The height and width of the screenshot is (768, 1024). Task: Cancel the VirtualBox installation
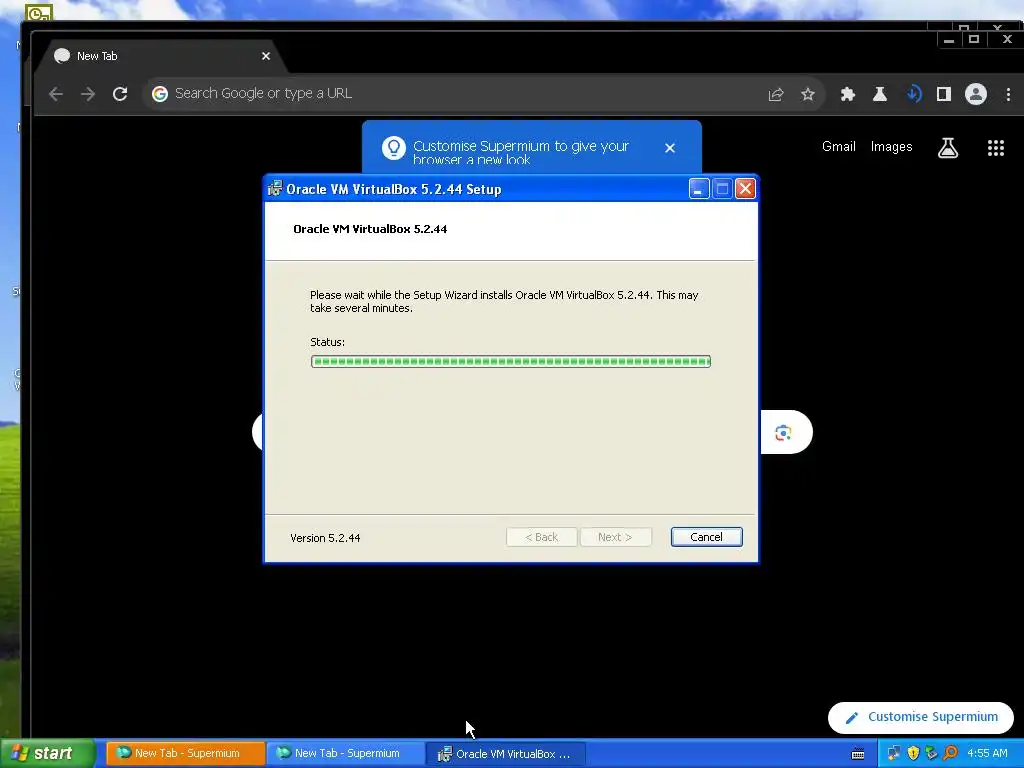tap(707, 537)
